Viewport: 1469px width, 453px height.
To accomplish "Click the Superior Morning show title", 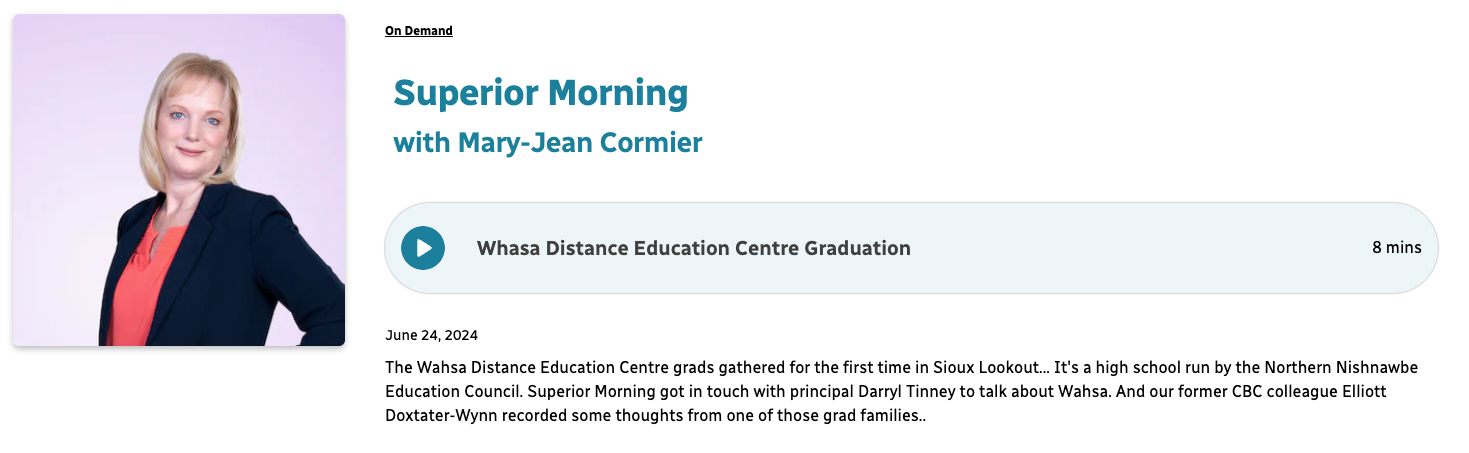I will click(x=540, y=93).
